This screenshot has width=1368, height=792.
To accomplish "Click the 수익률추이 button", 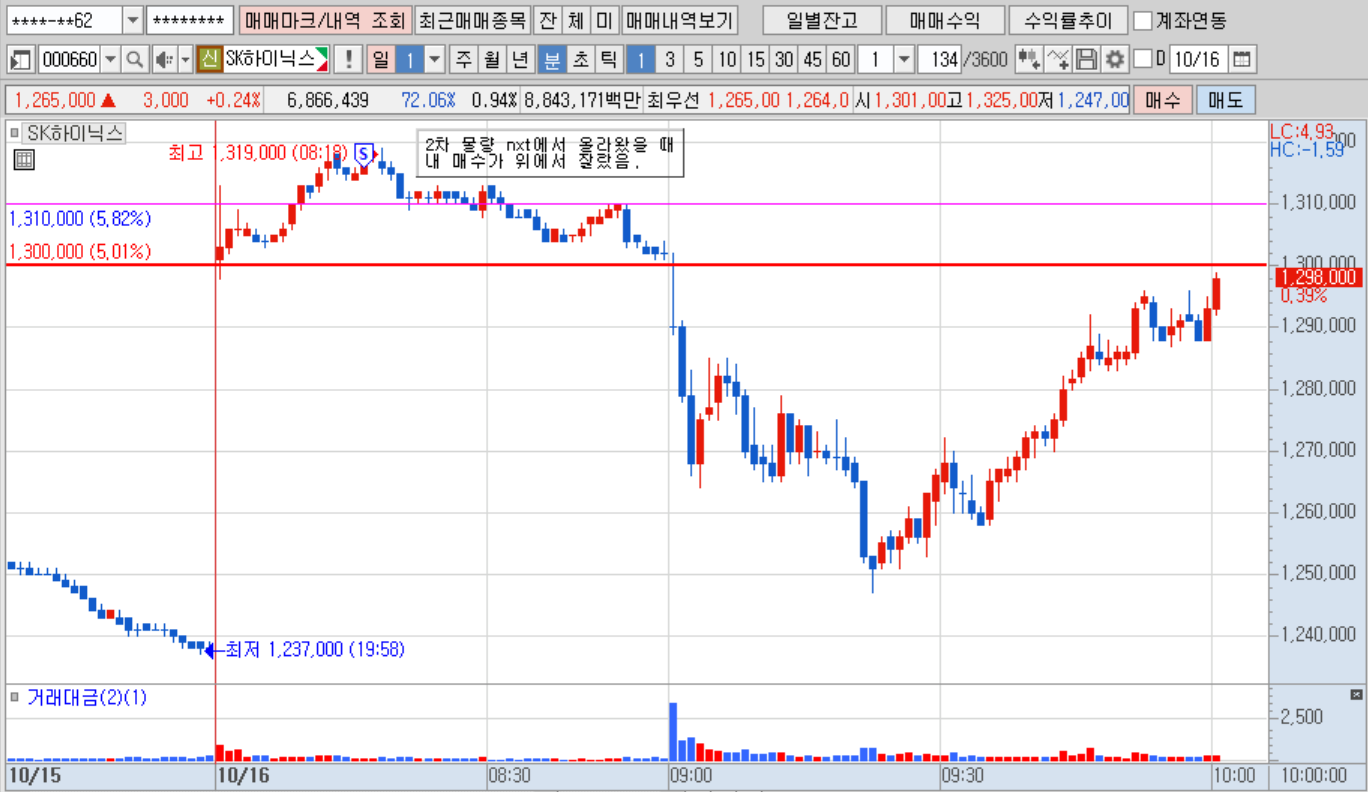I will [x=1069, y=21].
